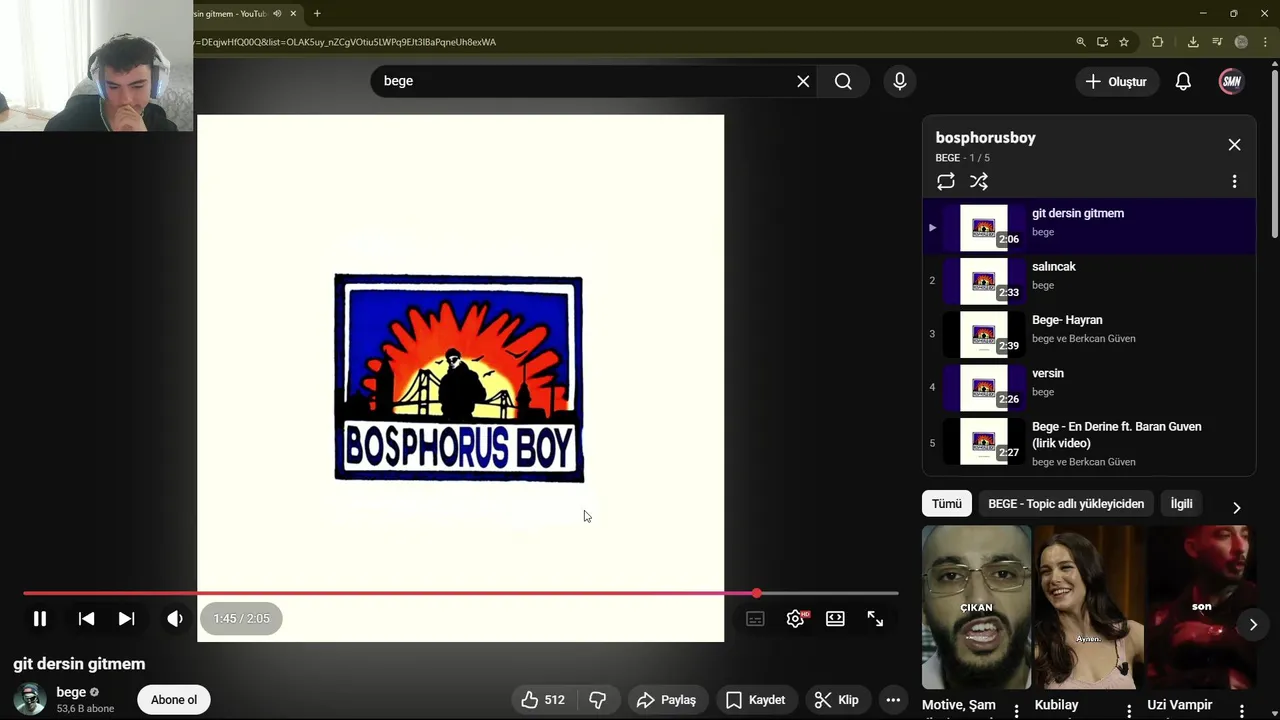This screenshot has width=1280, height=720.
Task: Open the browser media control icon
Action: [1217, 42]
